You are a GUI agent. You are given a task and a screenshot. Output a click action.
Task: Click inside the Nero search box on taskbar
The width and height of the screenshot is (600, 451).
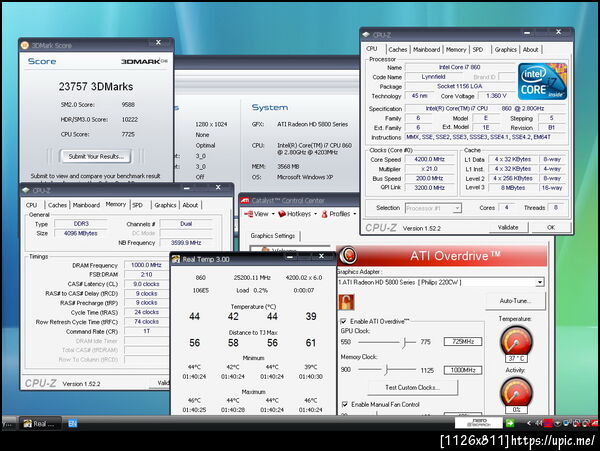click(478, 423)
